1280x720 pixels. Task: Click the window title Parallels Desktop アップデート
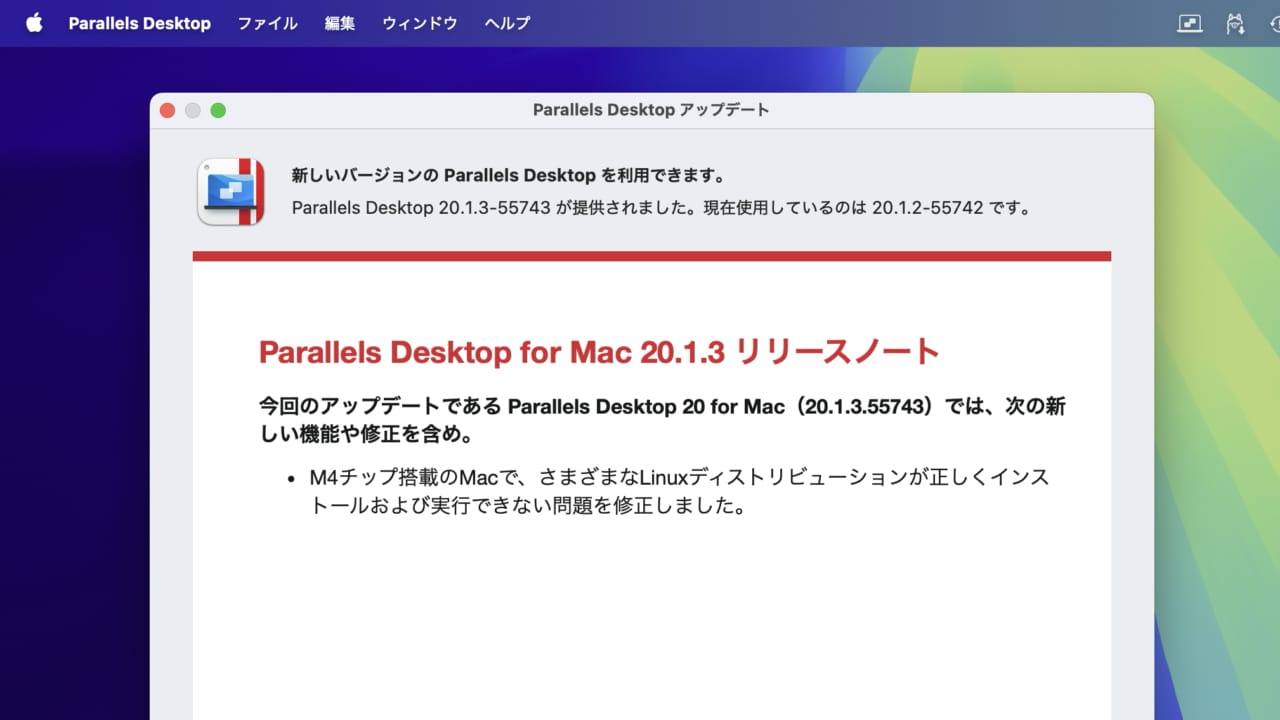(x=651, y=110)
